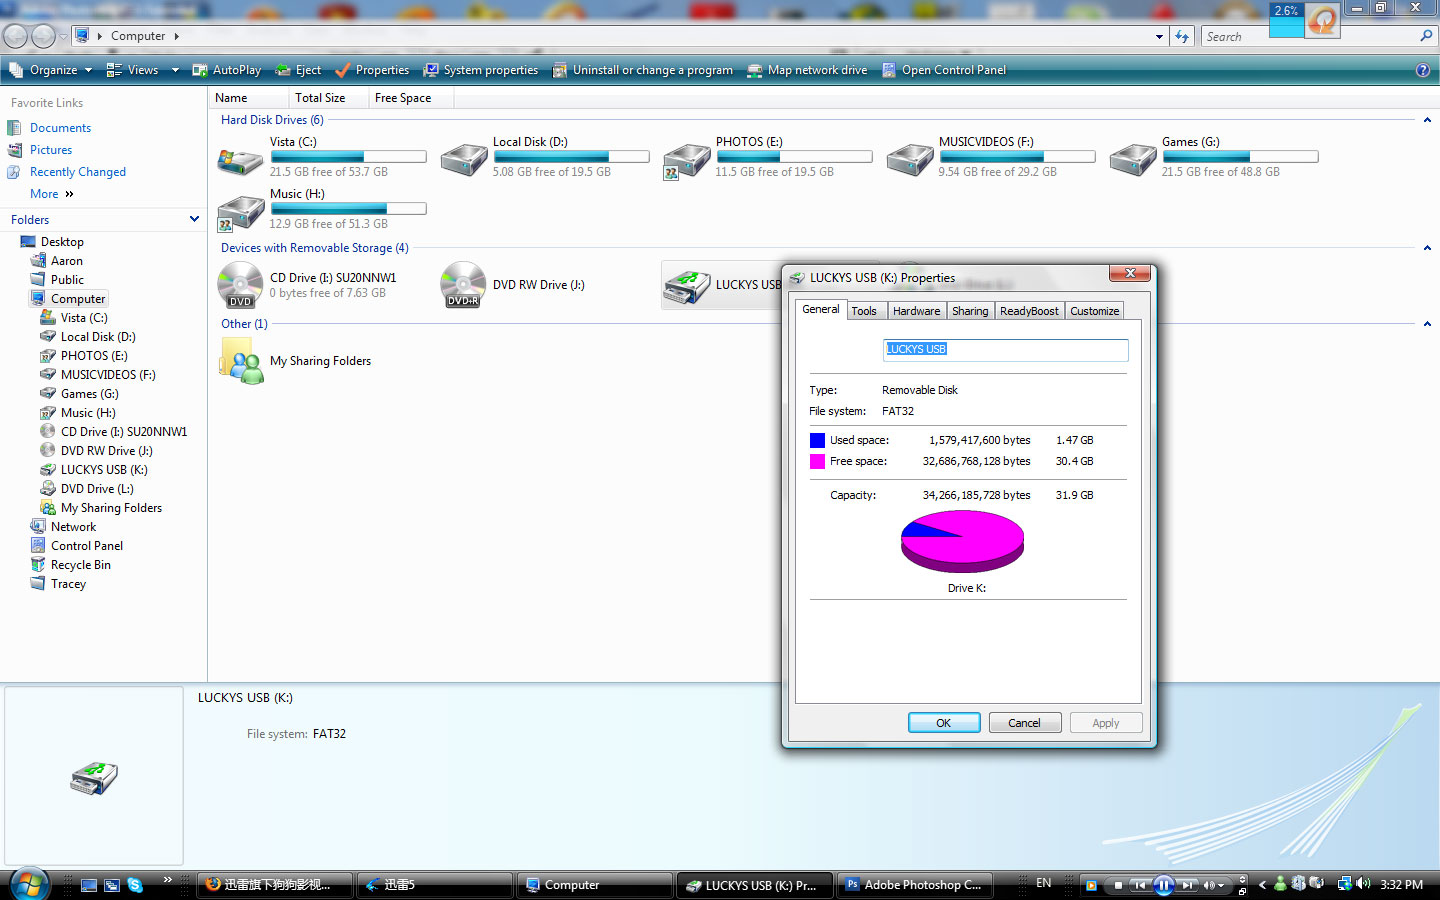Click Cancel in the Properties dialog
This screenshot has width=1440, height=900.
click(1025, 723)
